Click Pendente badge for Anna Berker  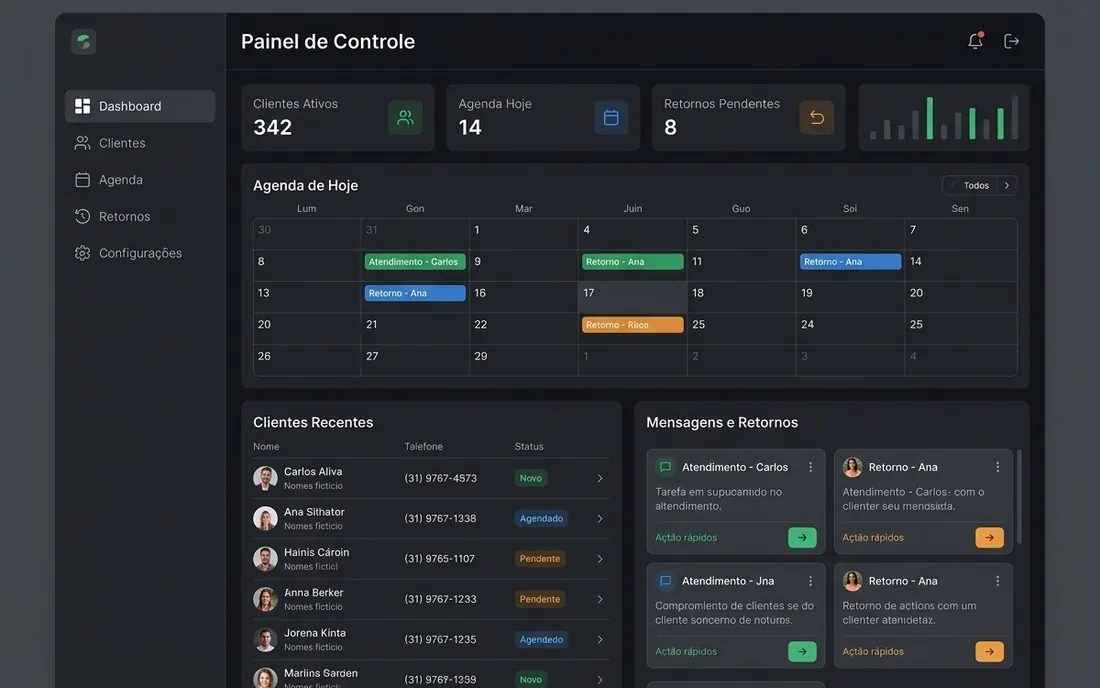(x=539, y=599)
